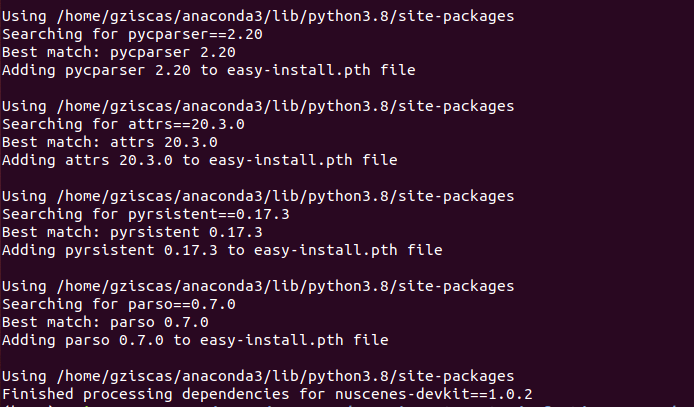This screenshot has height=407, width=694.
Task: Click 'Adding attrs 20.3.0' output line
Action: click(199, 160)
